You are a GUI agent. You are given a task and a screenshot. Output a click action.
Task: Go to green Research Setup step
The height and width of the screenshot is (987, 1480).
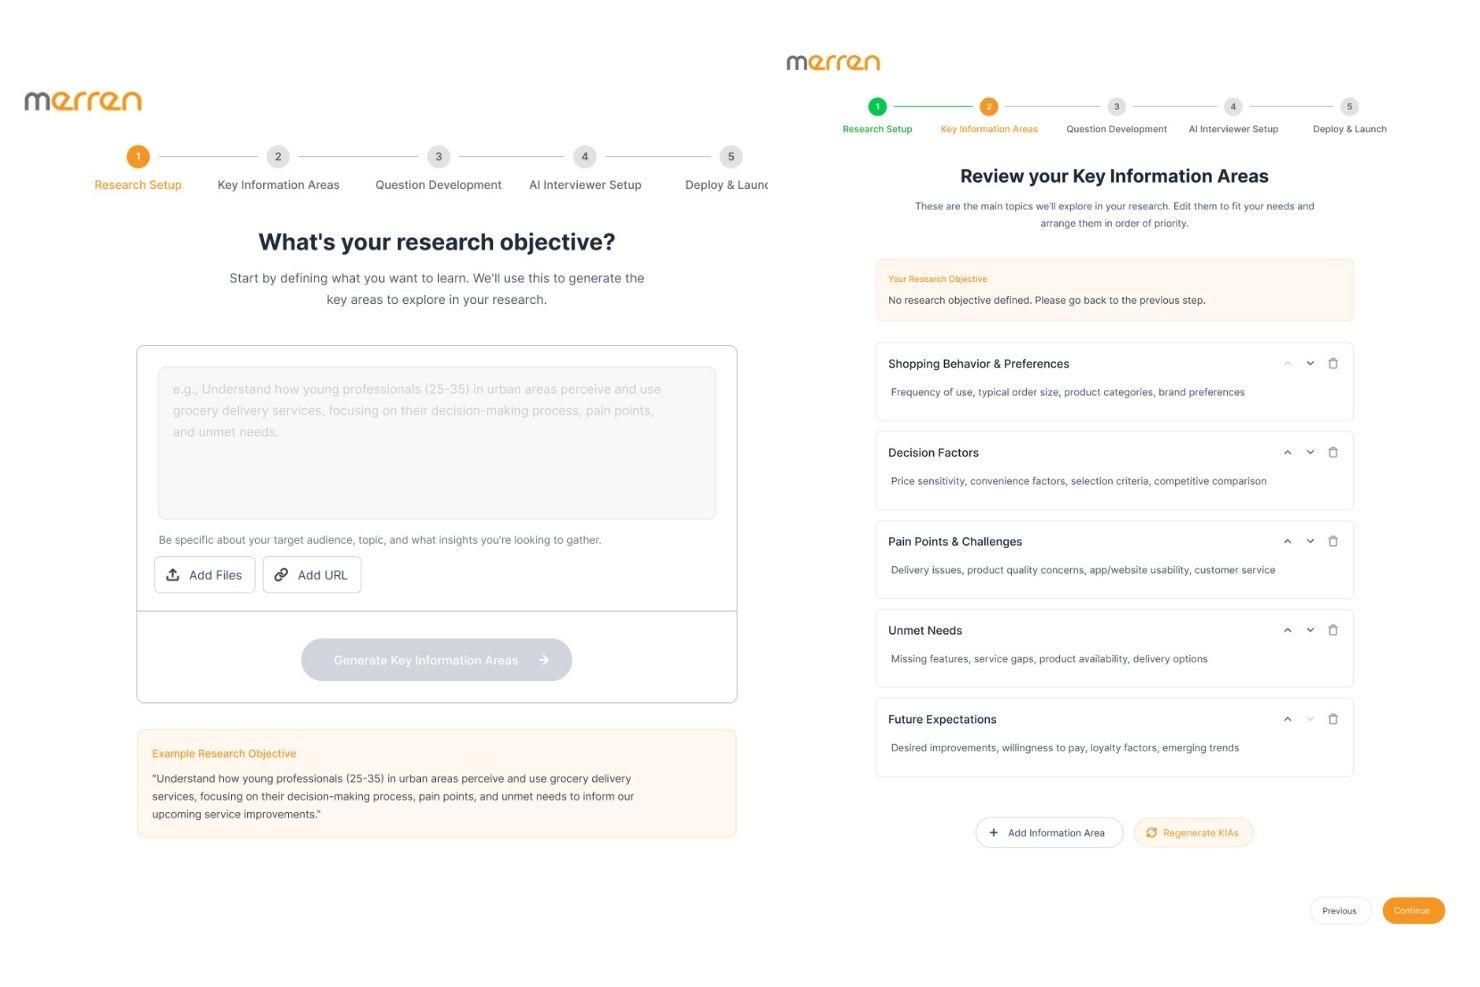coord(877,107)
